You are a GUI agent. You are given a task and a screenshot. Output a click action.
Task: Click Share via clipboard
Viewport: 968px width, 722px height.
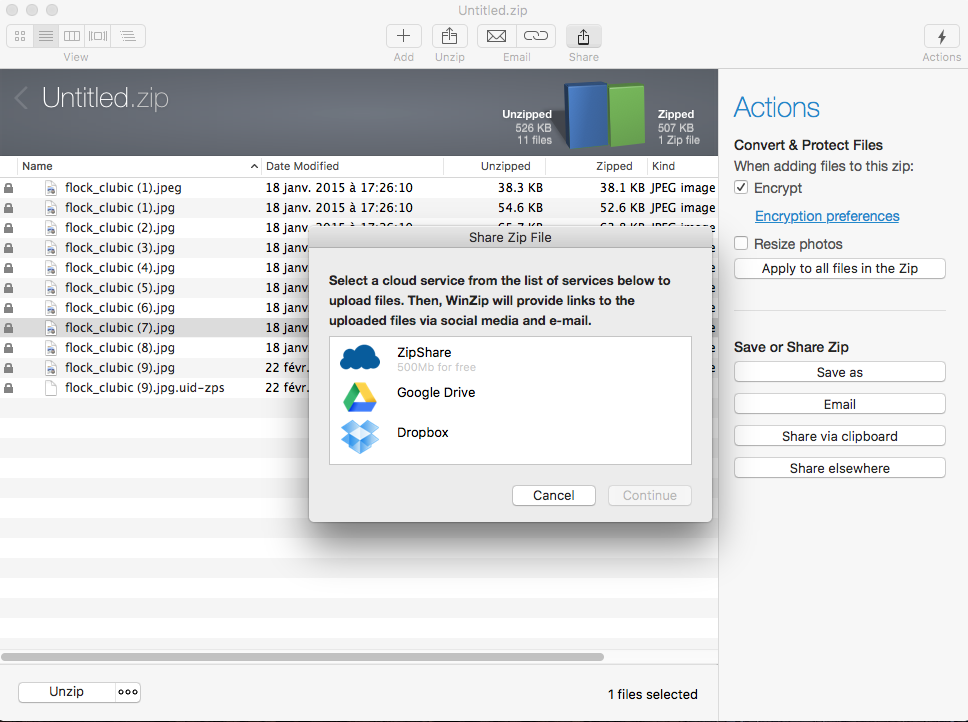point(839,435)
